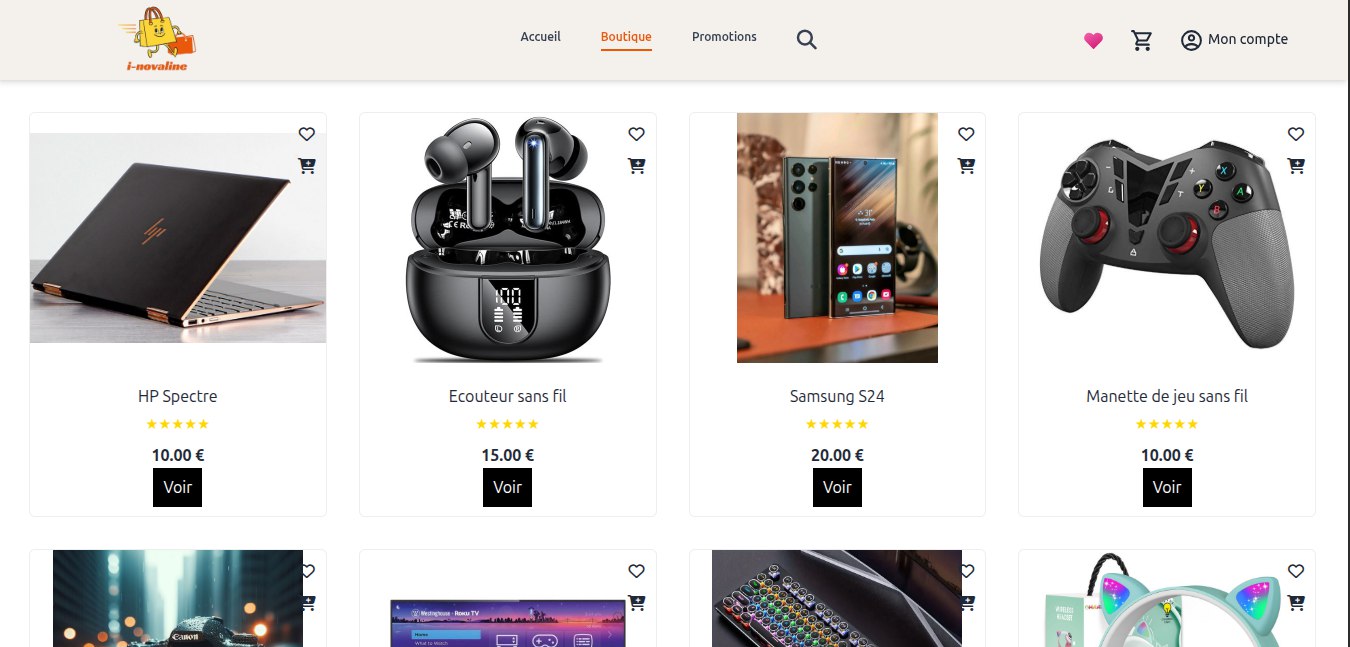Open the shopping cart in the header
The height and width of the screenshot is (647, 1350).
1142,40
